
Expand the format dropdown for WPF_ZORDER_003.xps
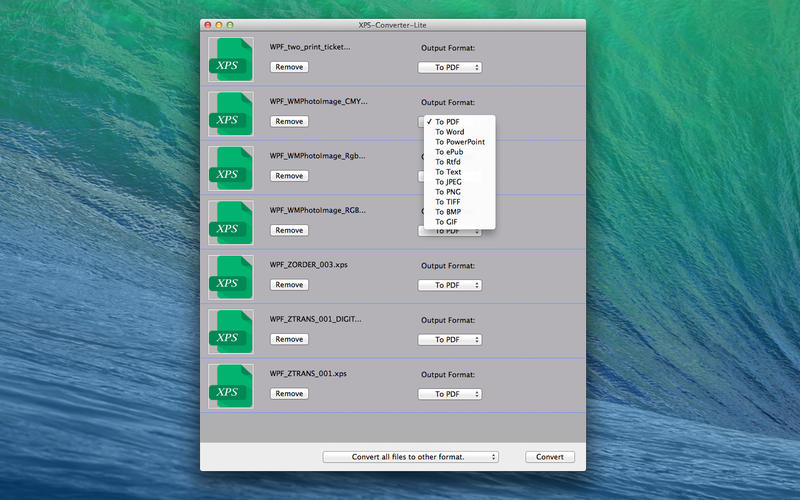[450, 285]
